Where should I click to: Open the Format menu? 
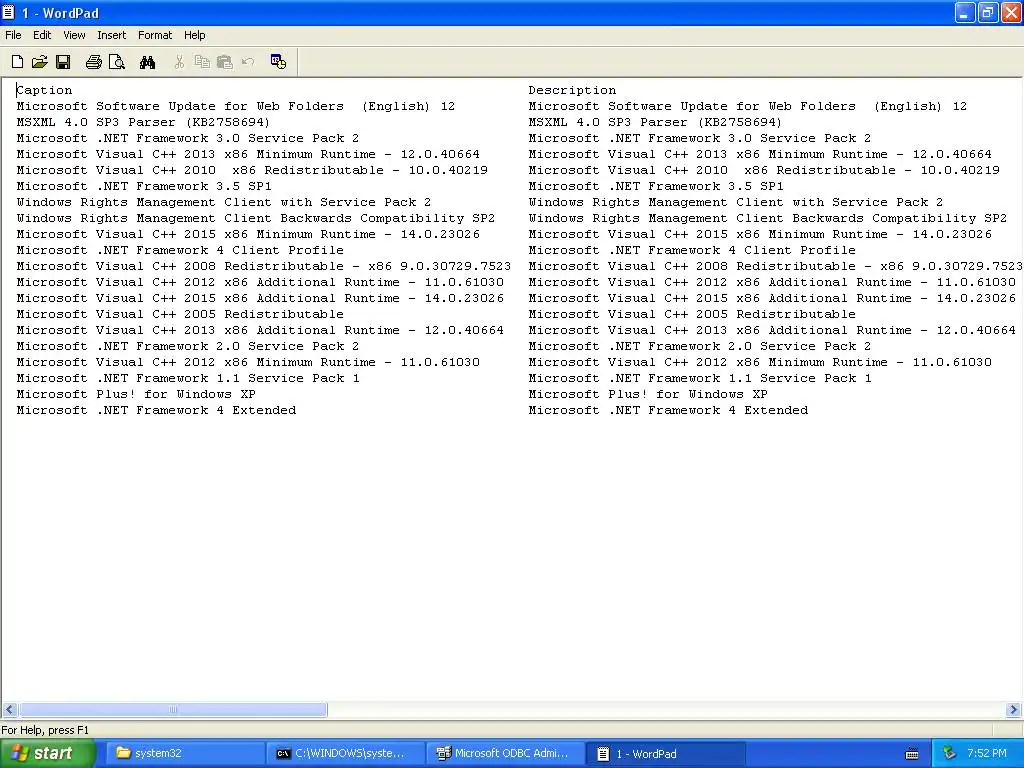(155, 35)
